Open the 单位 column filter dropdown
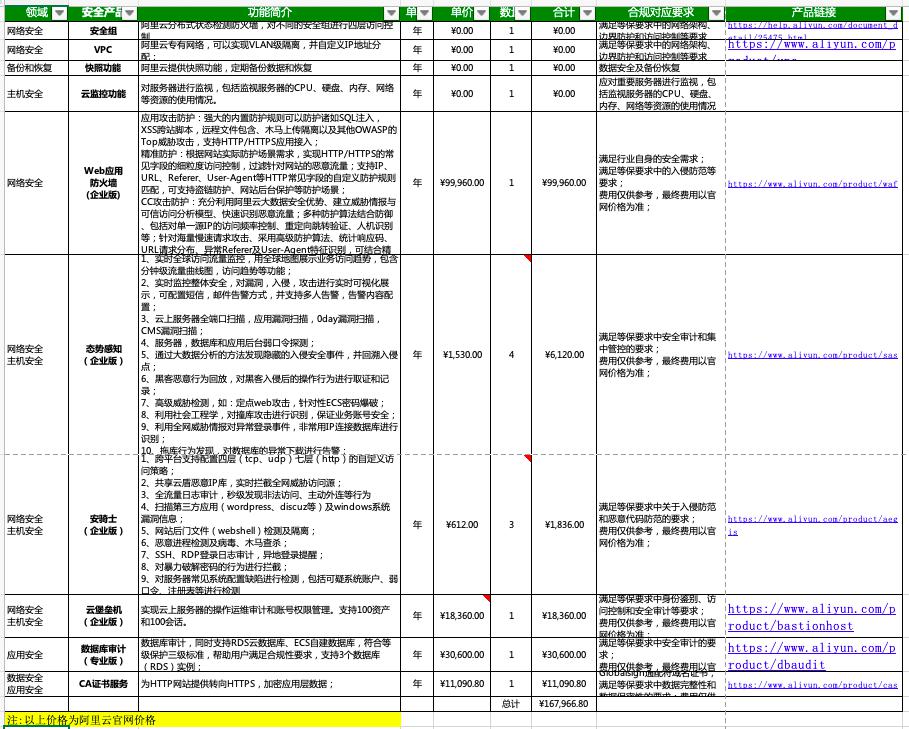This screenshot has width=909, height=729. [x=424, y=13]
